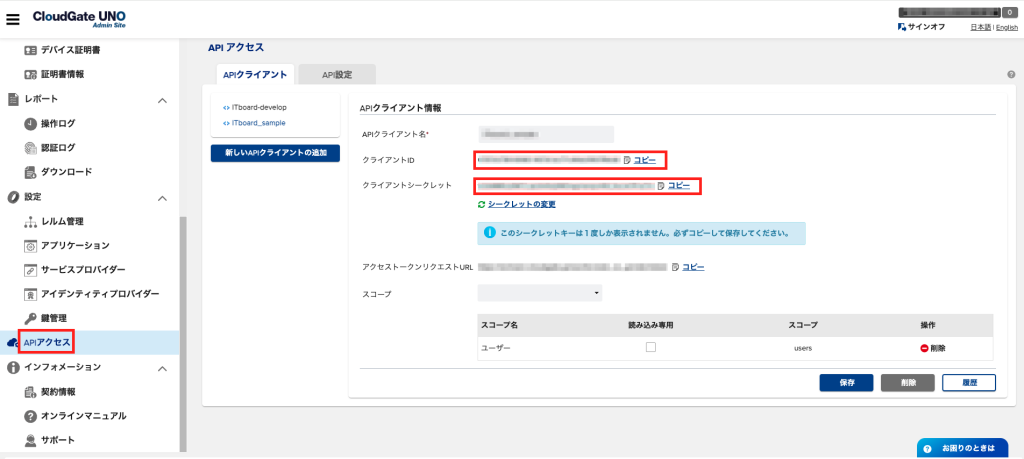The height and width of the screenshot is (459, 1024).
Task: Click 新しいAPIクライアントの追加 button
Action: [x=275, y=153]
